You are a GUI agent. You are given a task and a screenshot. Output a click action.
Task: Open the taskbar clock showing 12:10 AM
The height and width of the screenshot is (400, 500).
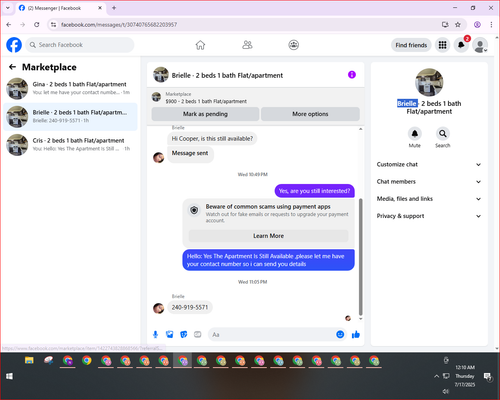tap(465, 376)
